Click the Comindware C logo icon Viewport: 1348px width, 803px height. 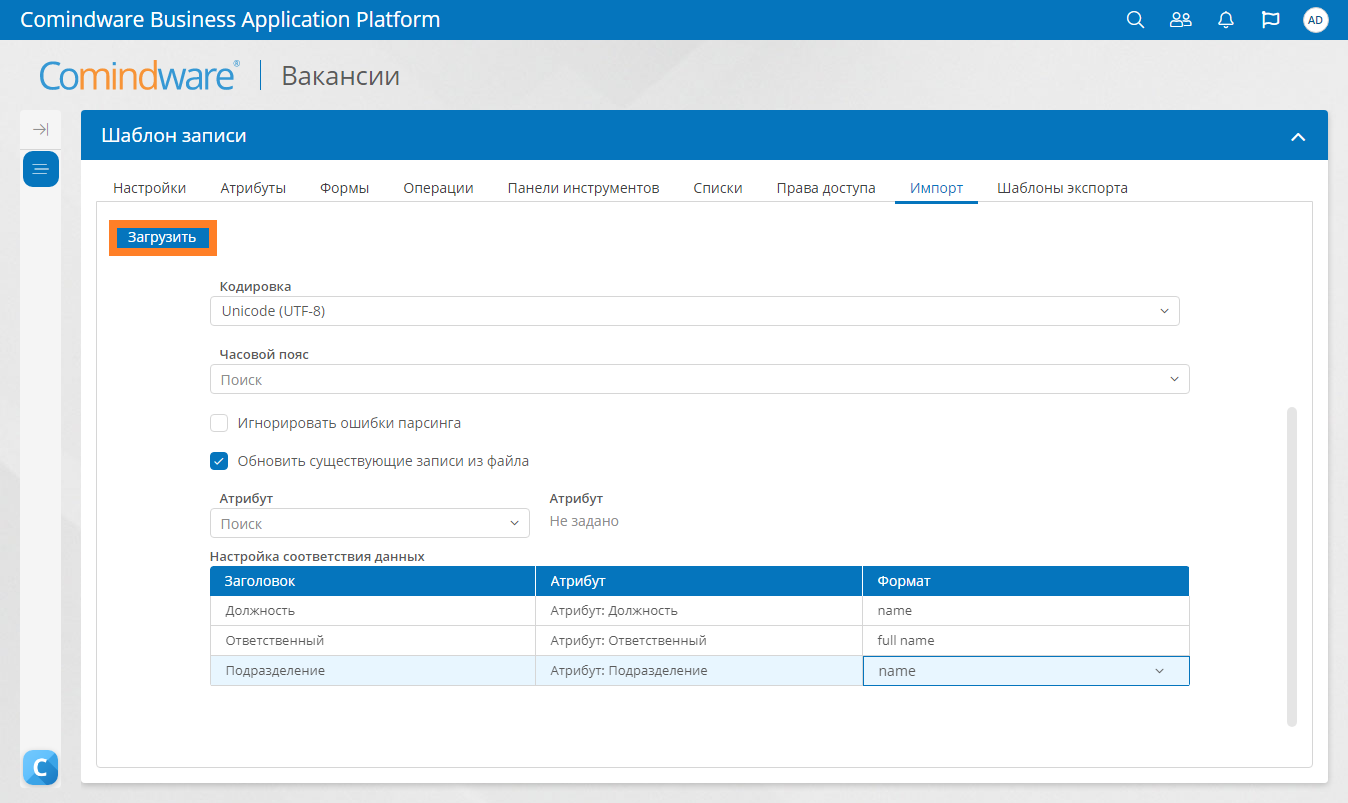[40, 767]
